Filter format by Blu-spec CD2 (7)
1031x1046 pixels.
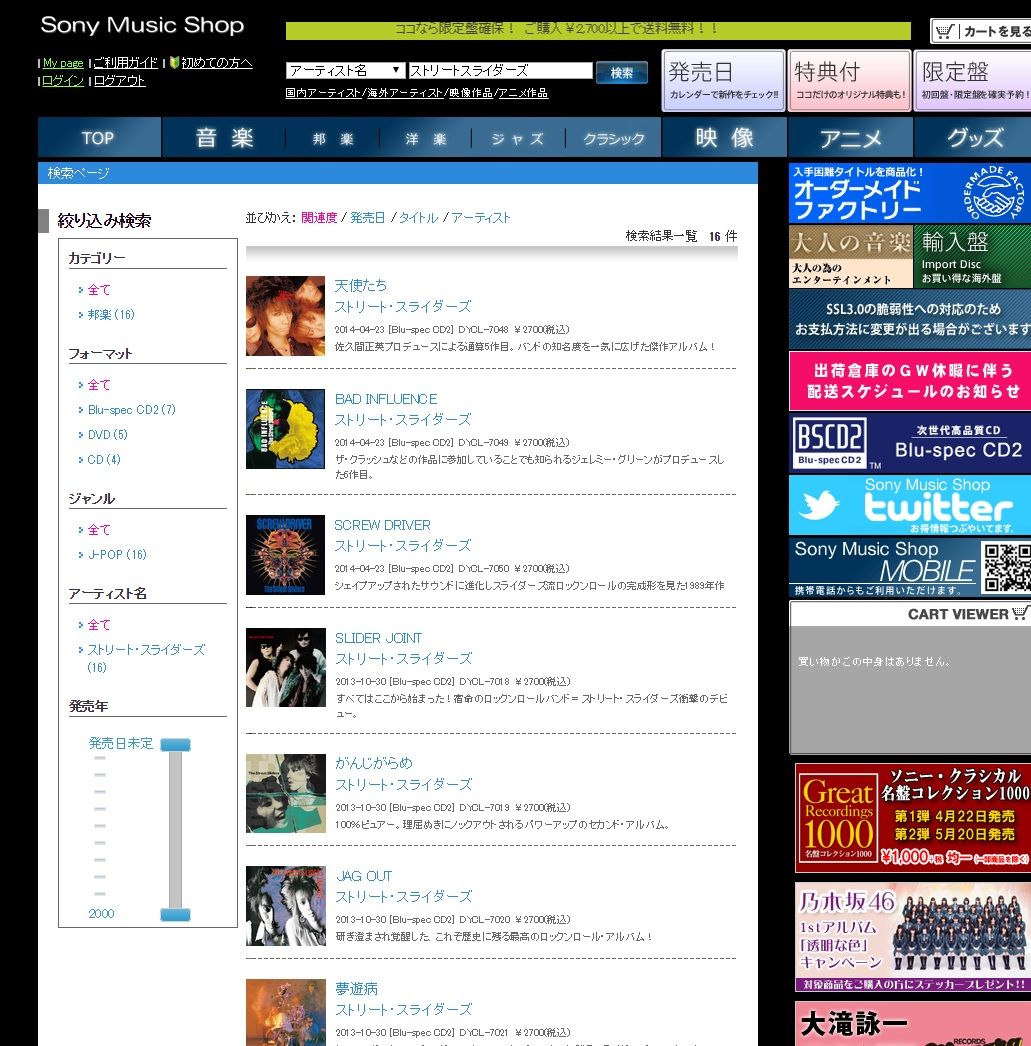(131, 410)
